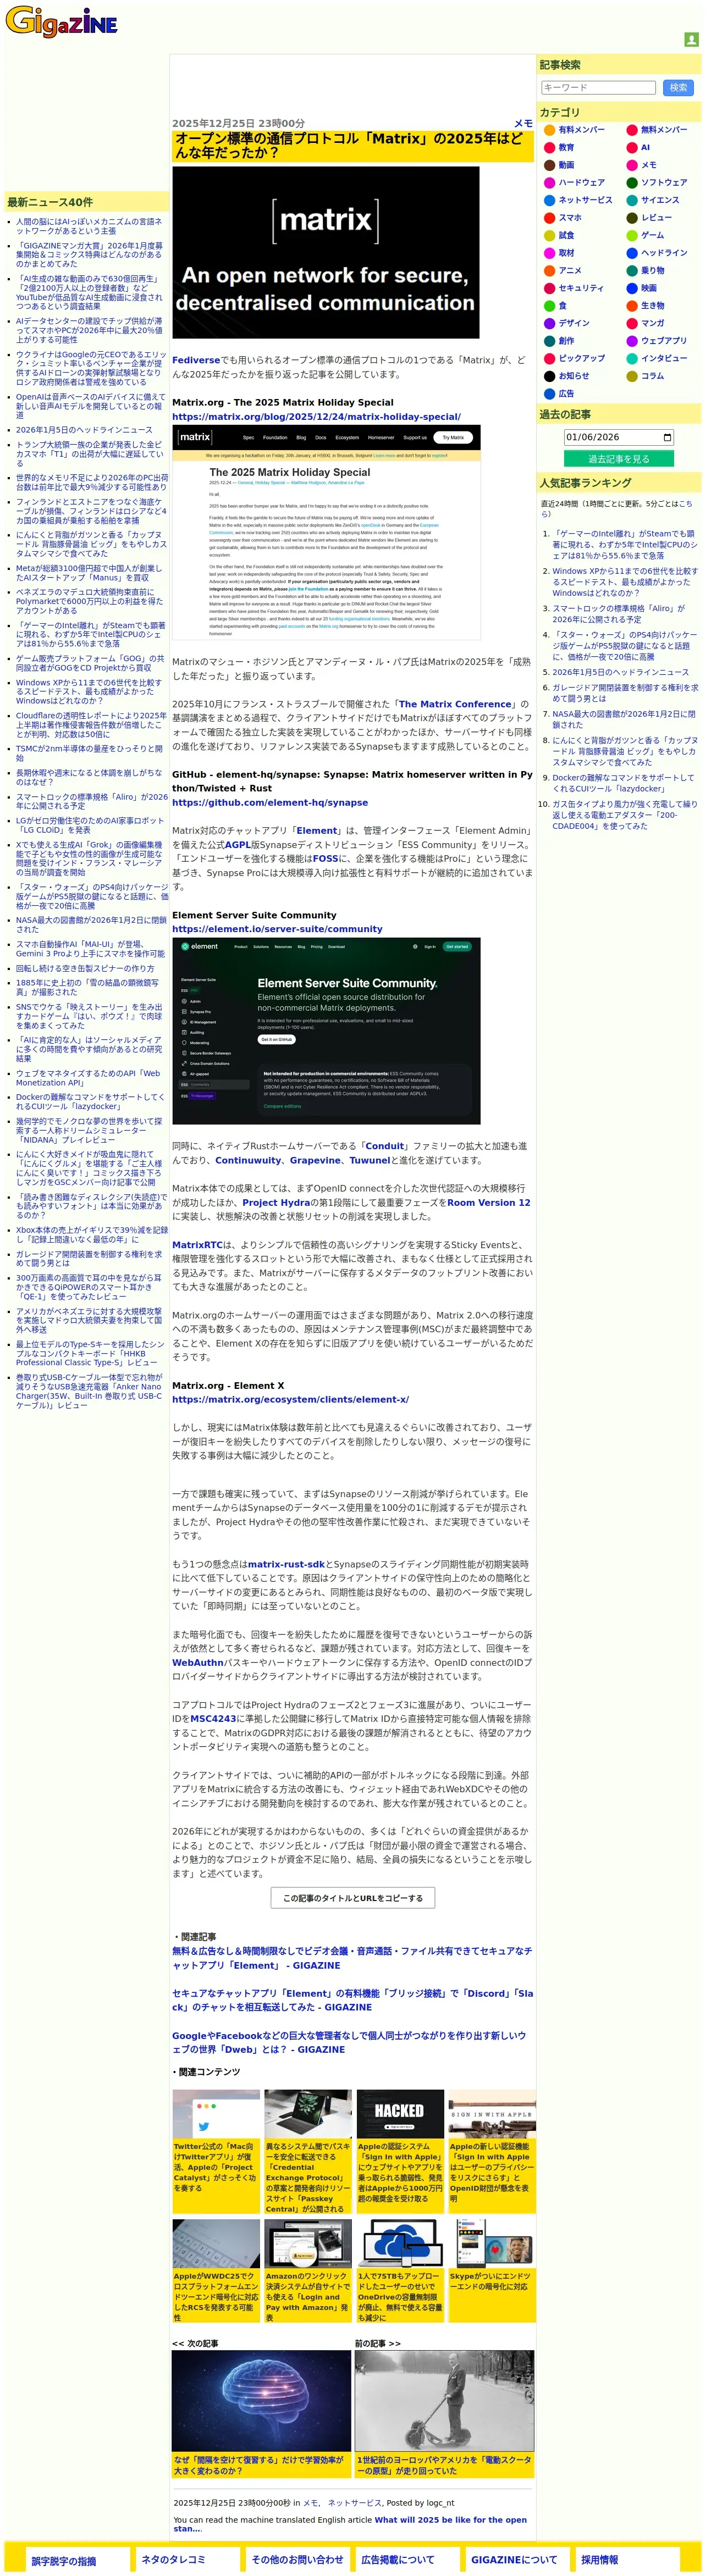
Task: Open the 取材 category
Action: click(x=566, y=253)
